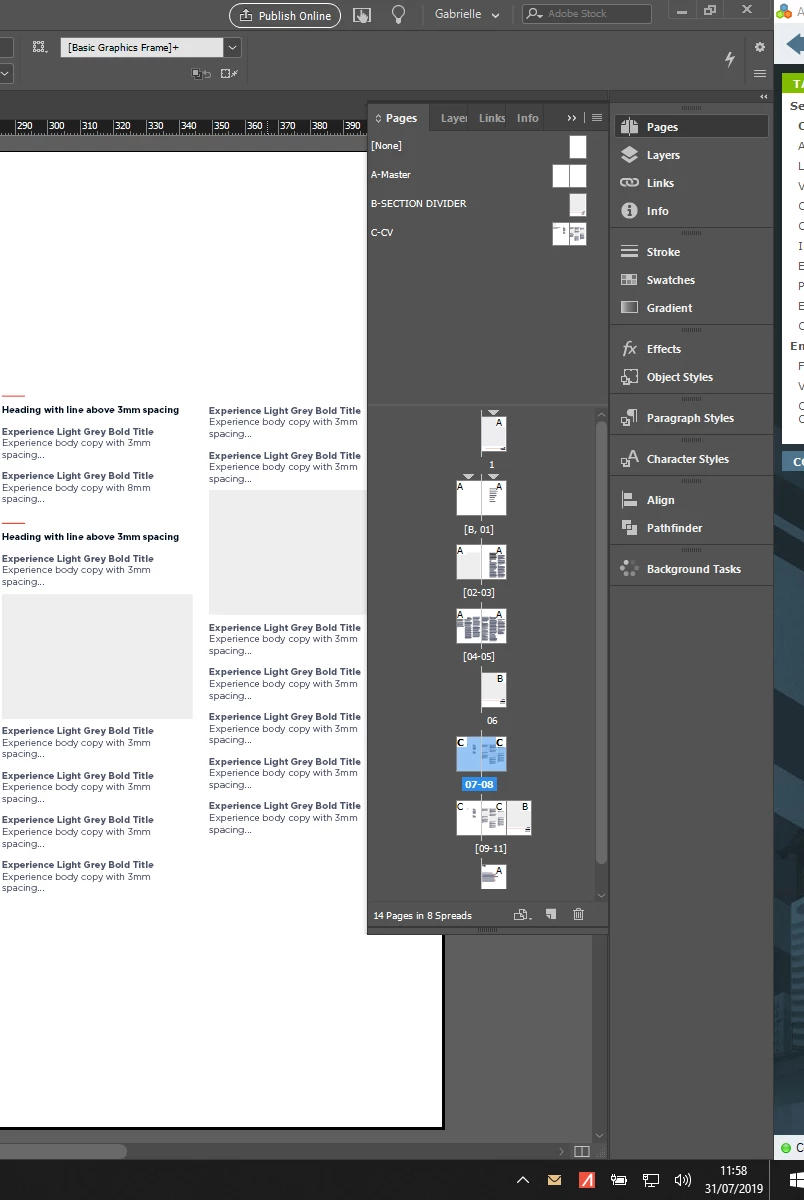Open the Background Tasks panel
The image size is (804, 1200).
(692, 569)
